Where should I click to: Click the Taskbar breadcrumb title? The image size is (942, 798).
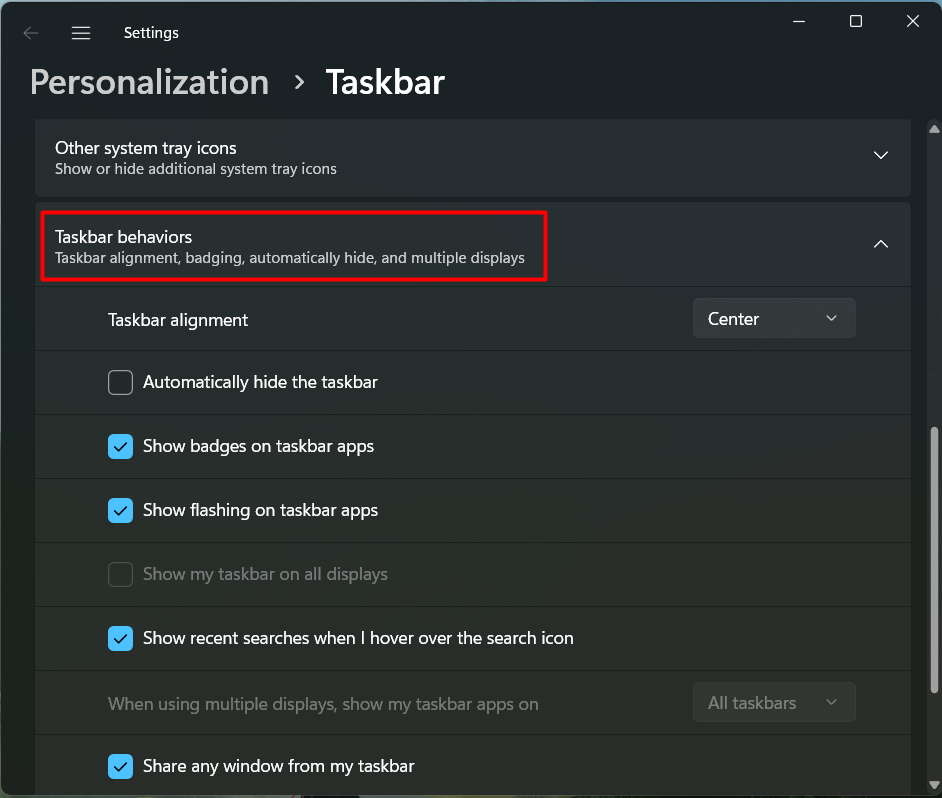point(385,82)
